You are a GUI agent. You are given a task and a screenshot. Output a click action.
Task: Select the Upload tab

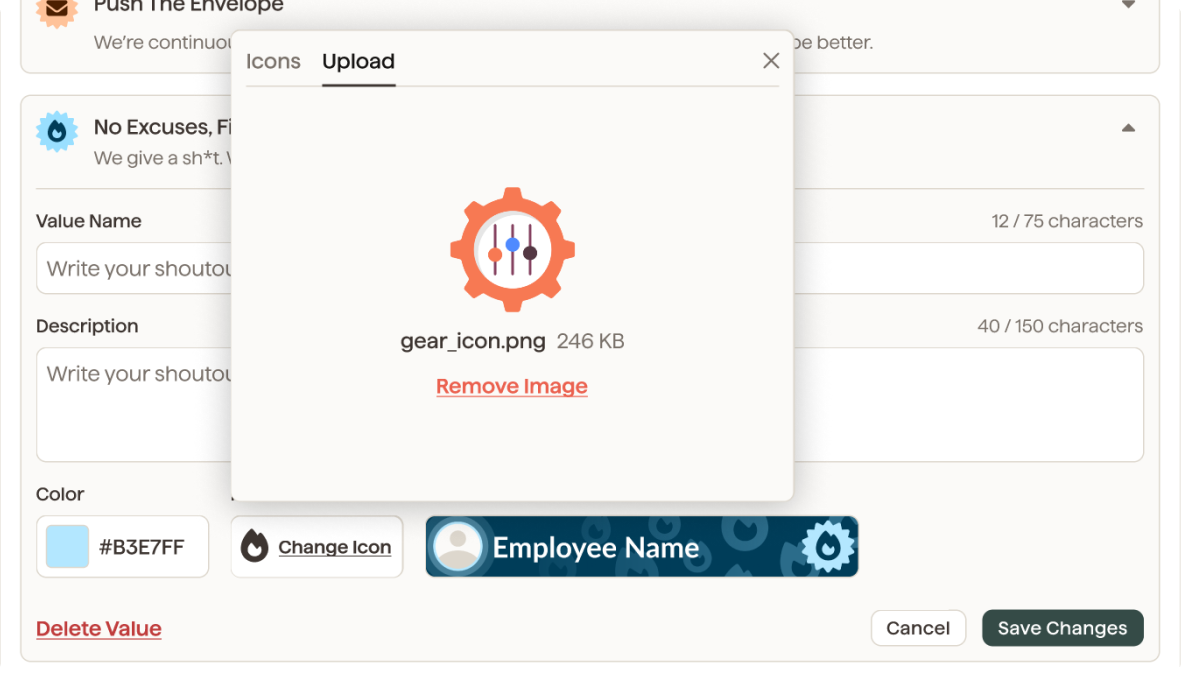click(x=359, y=62)
